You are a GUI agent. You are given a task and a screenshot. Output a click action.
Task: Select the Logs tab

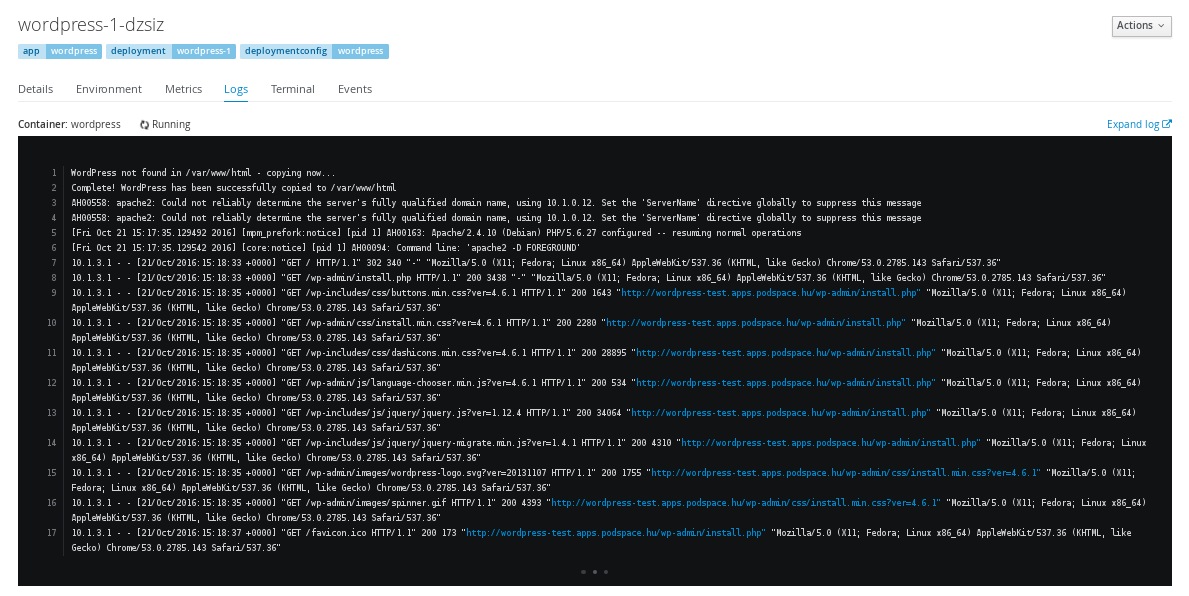(236, 89)
